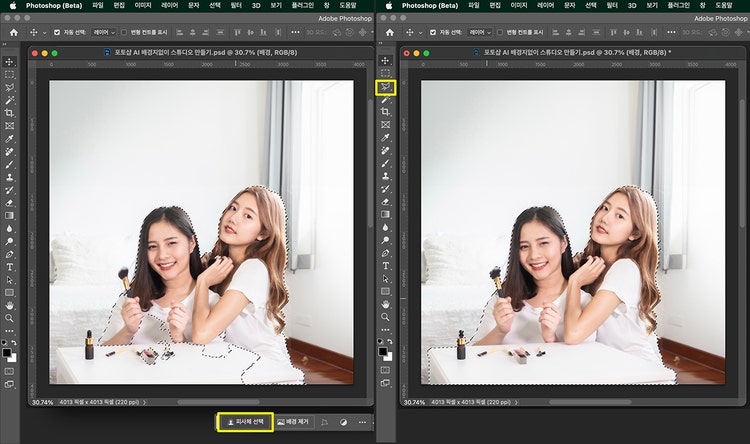
Task: Open the edit toolbar three-dot button in left toolbar
Action: (x=9, y=331)
